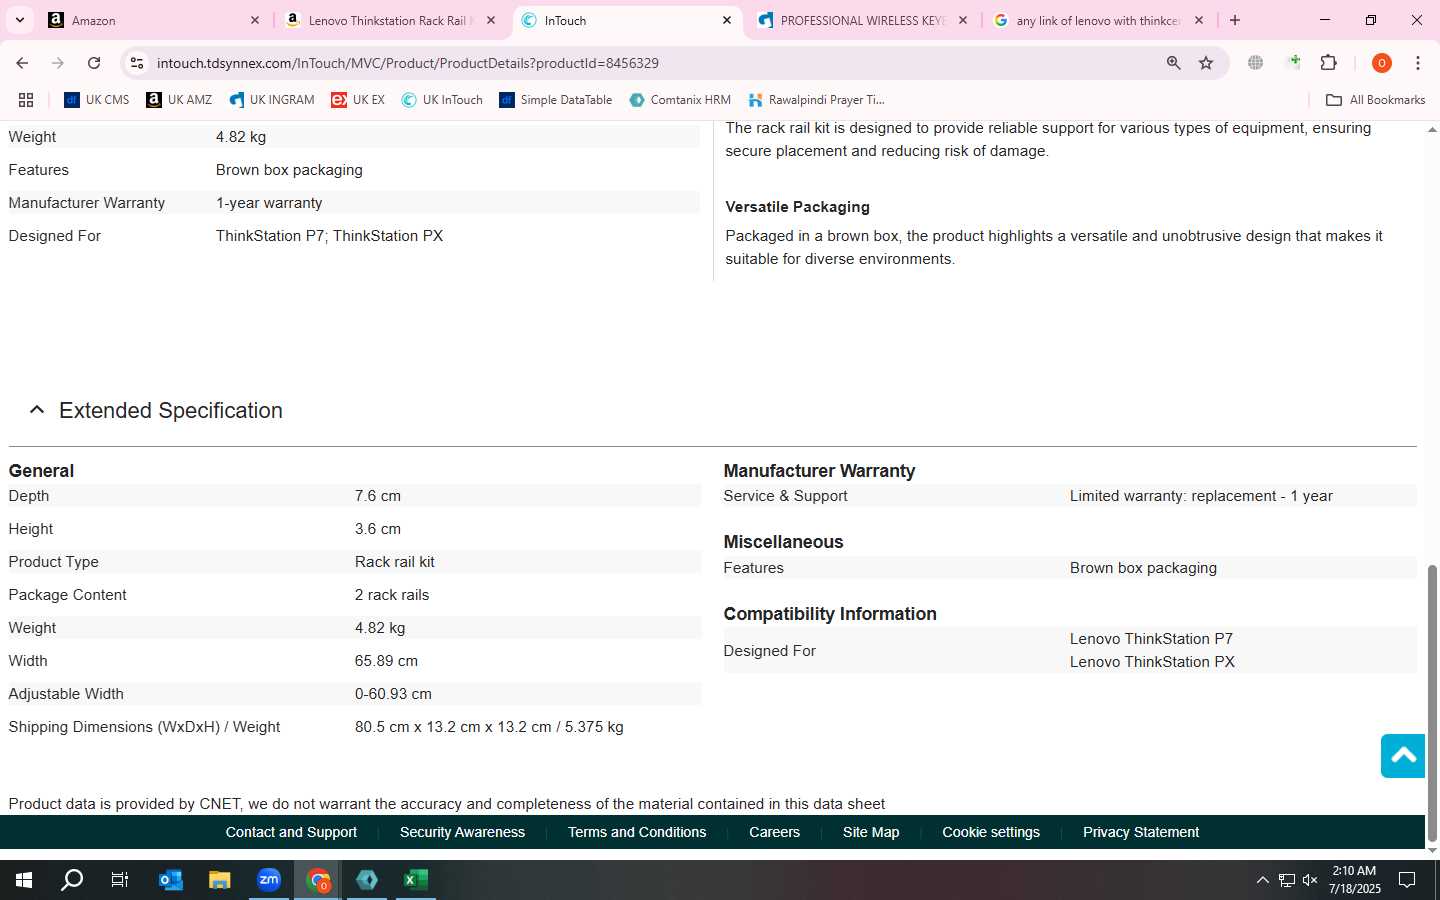Open the Windows Start menu

tap(24, 880)
